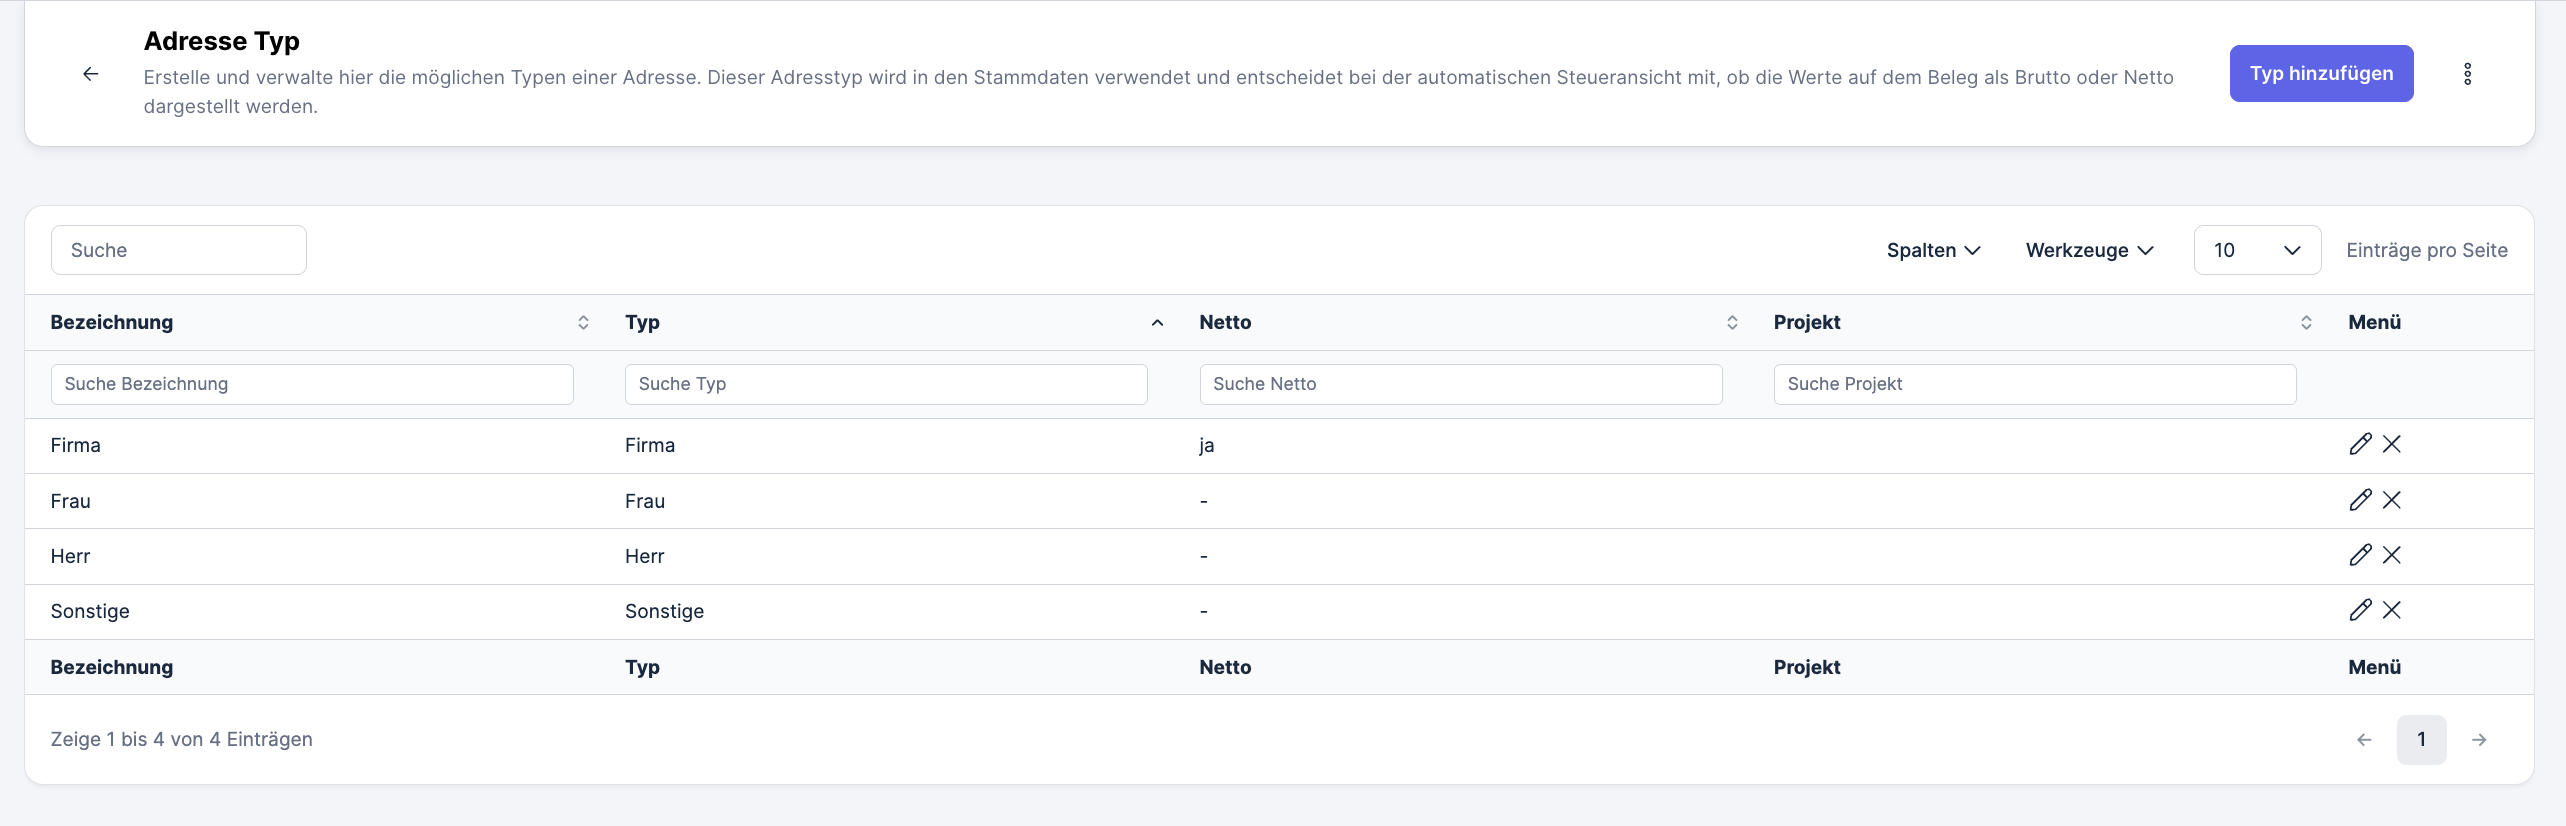Remove the Sonstige entry with X icon
This screenshot has height=826, width=2566.
click(x=2392, y=610)
